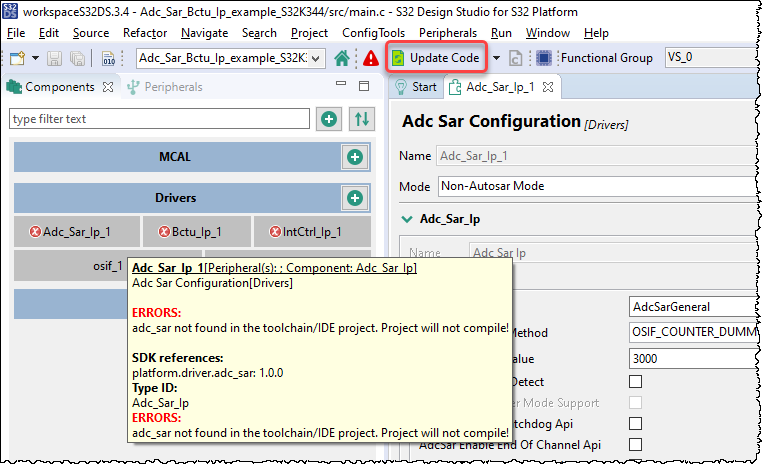Open the Help menu
763x464 pixels.
tap(596, 33)
